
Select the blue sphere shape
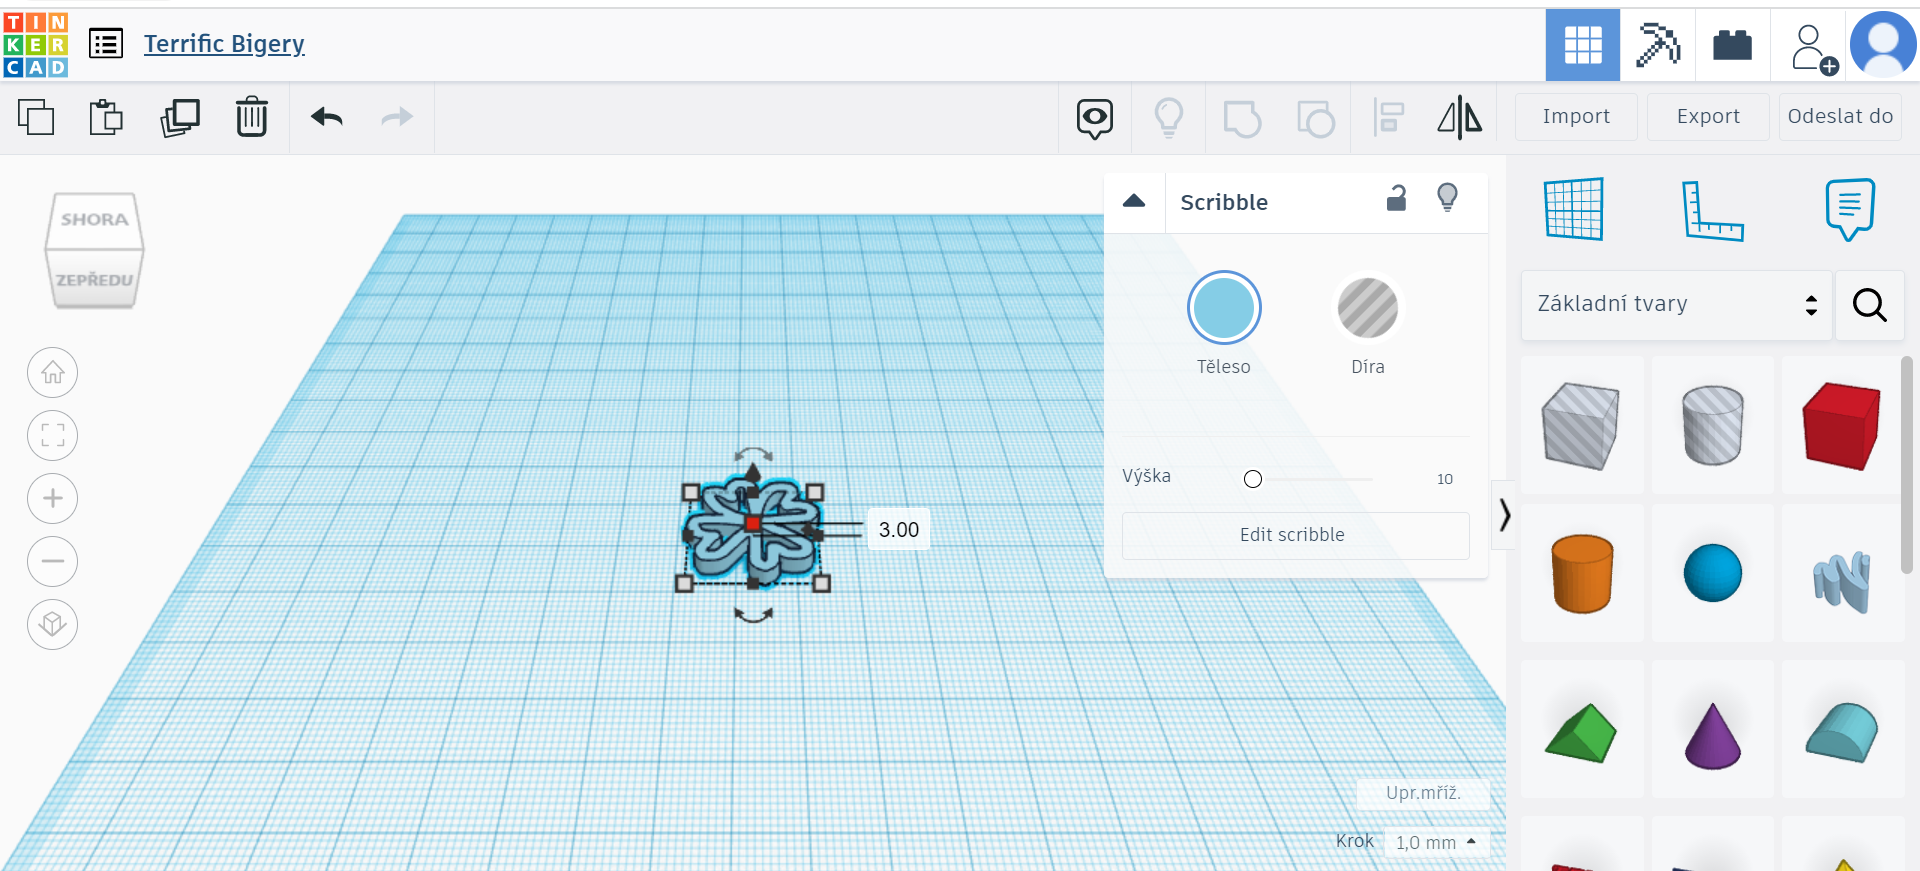click(x=1713, y=573)
